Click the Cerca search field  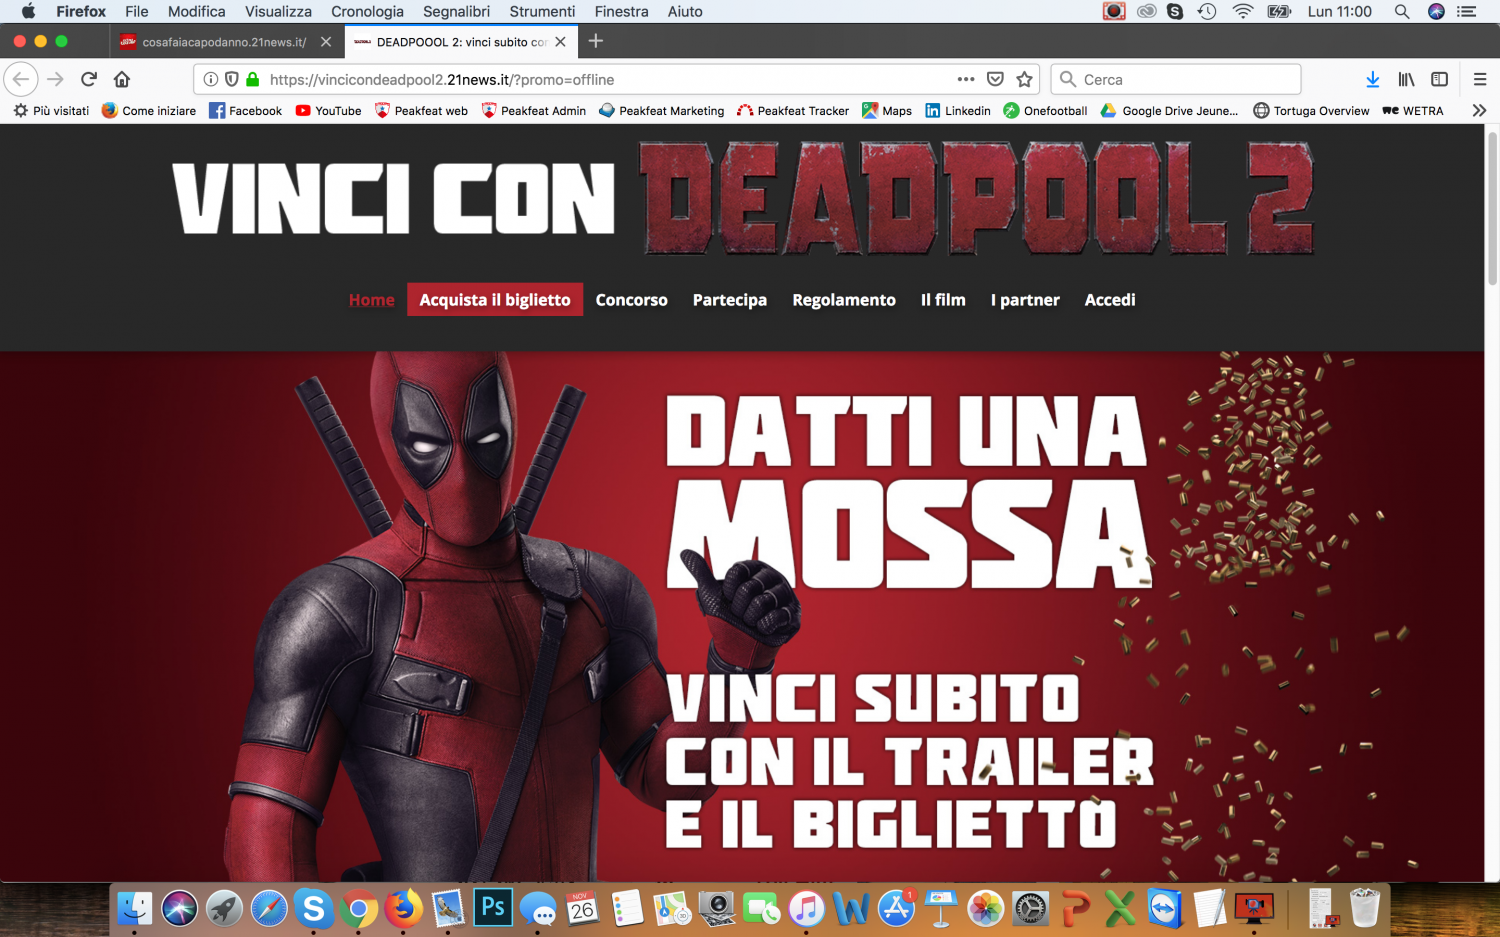click(x=1176, y=79)
